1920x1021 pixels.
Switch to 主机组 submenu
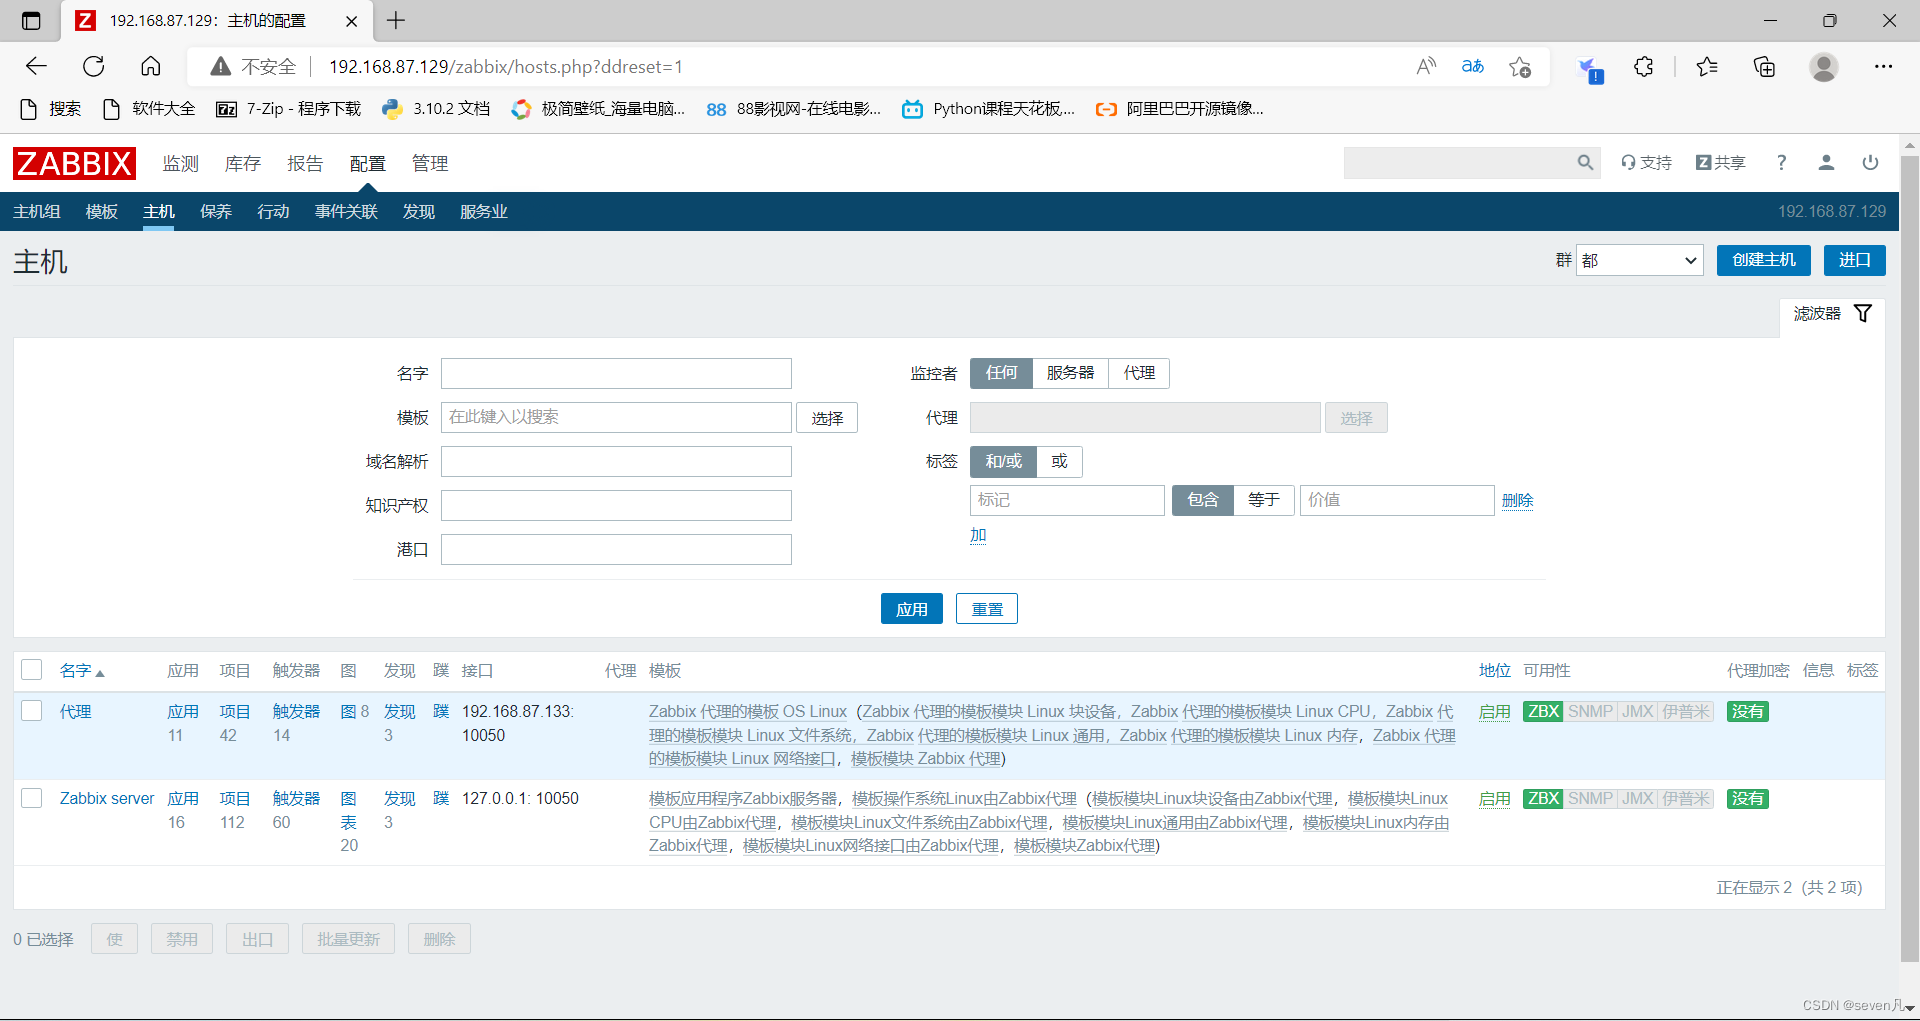pos(37,212)
